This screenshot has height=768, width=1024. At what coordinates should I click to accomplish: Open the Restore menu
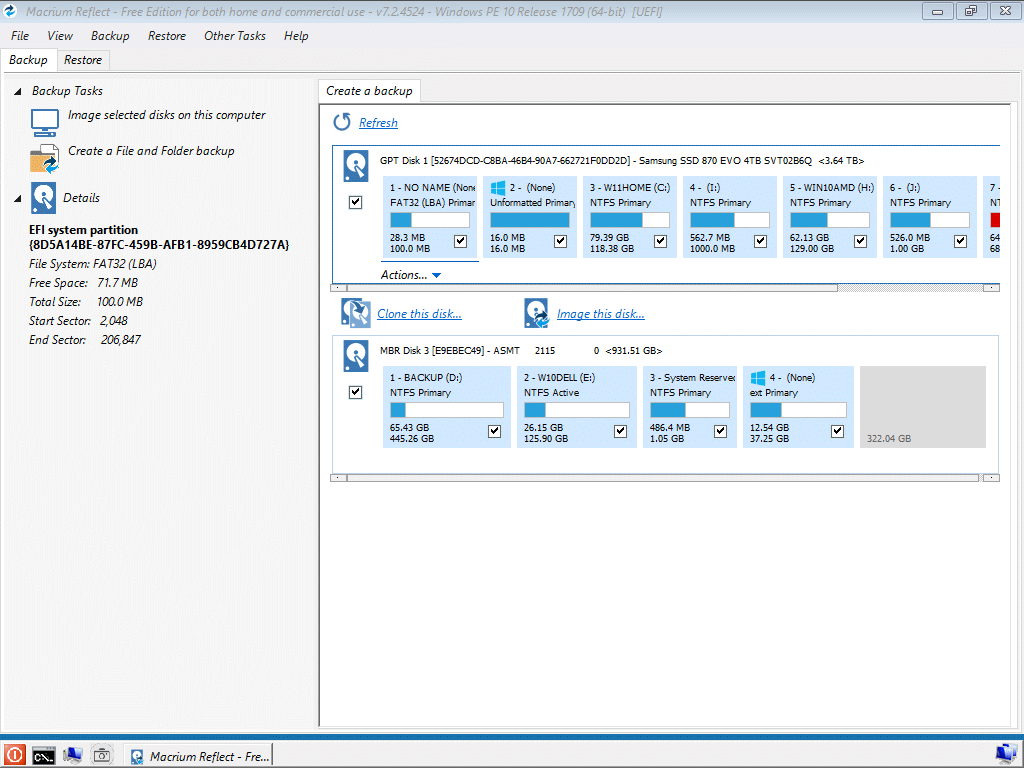[x=167, y=36]
